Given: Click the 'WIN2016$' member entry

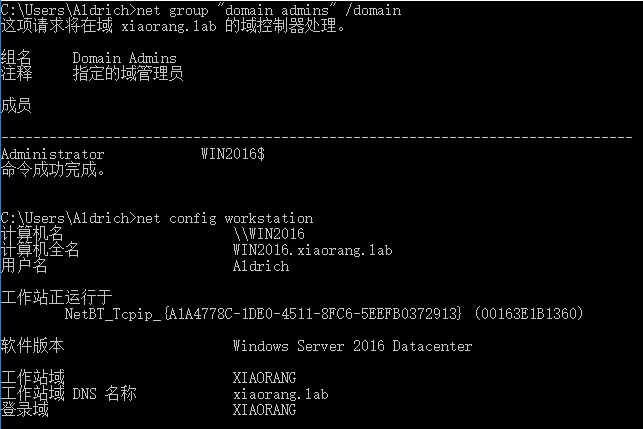Looking at the screenshot, I should [233, 154].
